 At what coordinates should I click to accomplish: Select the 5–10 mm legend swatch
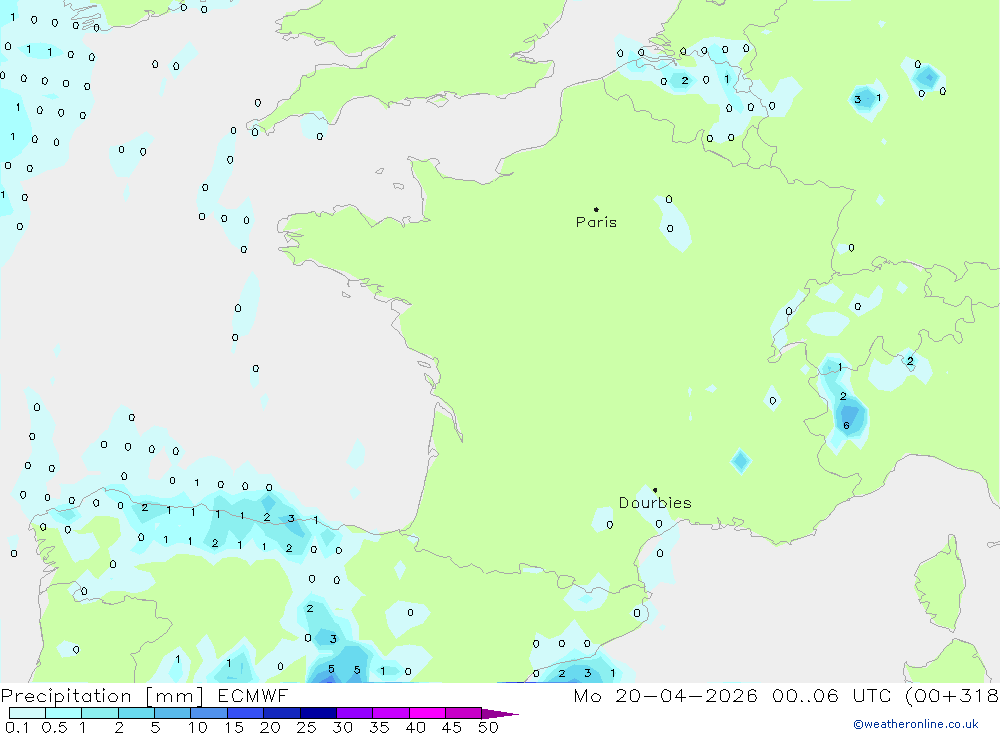[x=172, y=713]
